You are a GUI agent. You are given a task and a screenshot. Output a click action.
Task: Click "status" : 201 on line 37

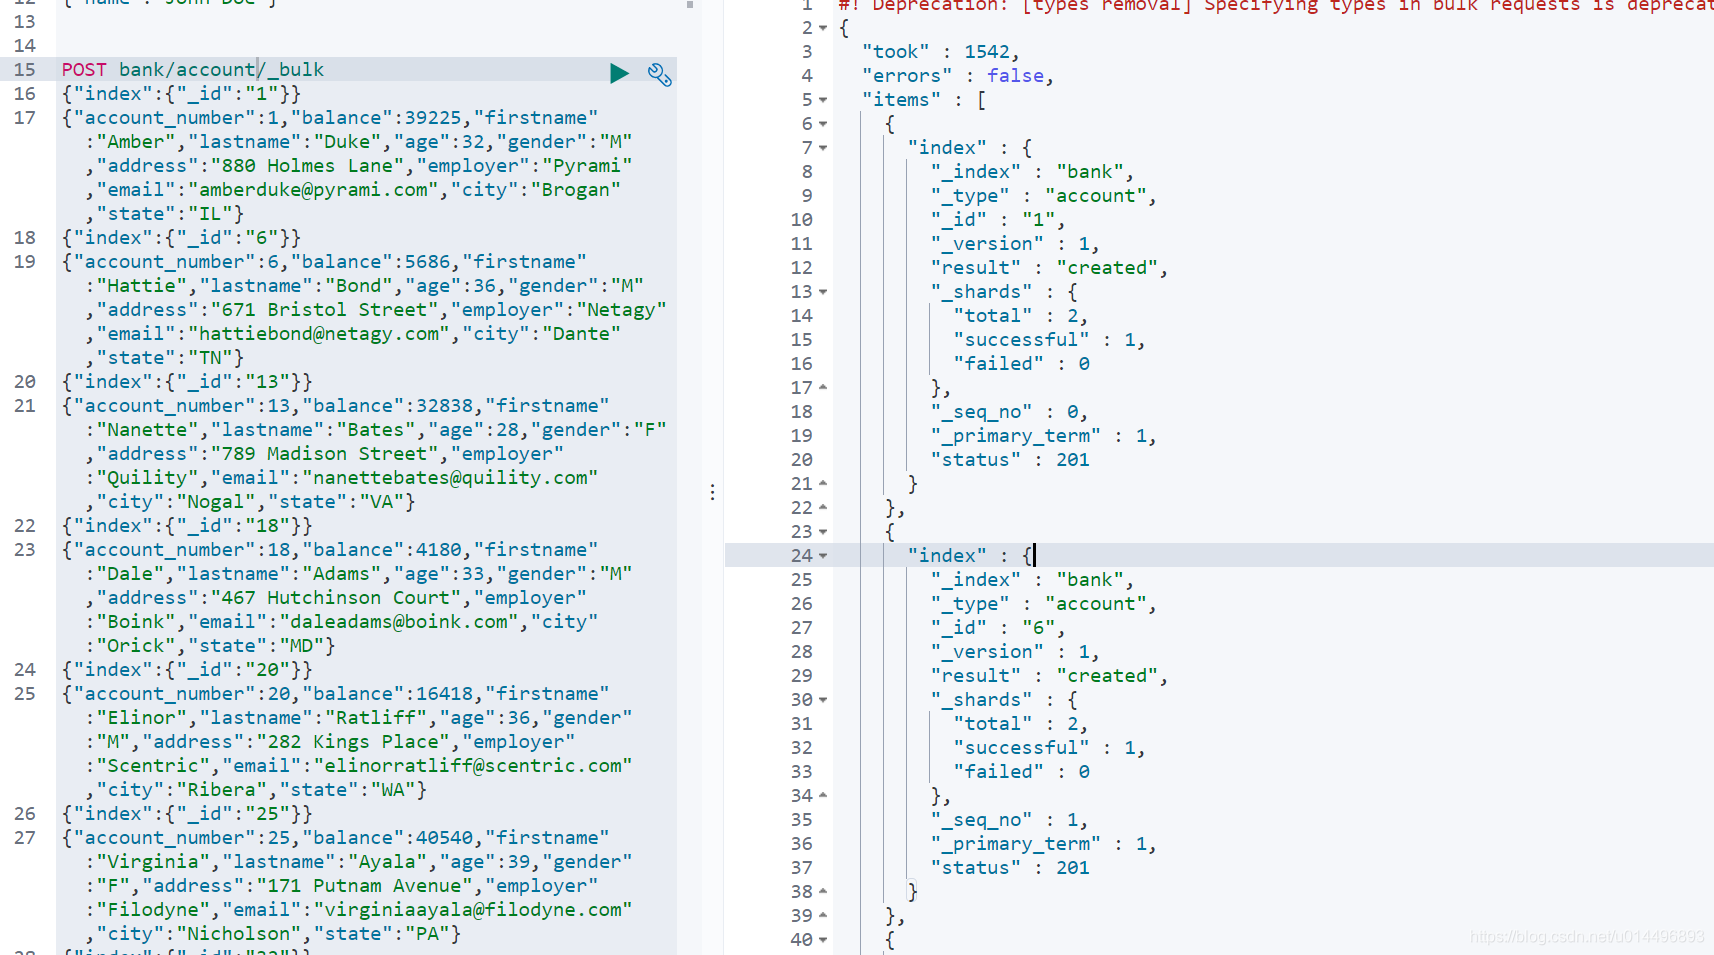click(x=1010, y=868)
